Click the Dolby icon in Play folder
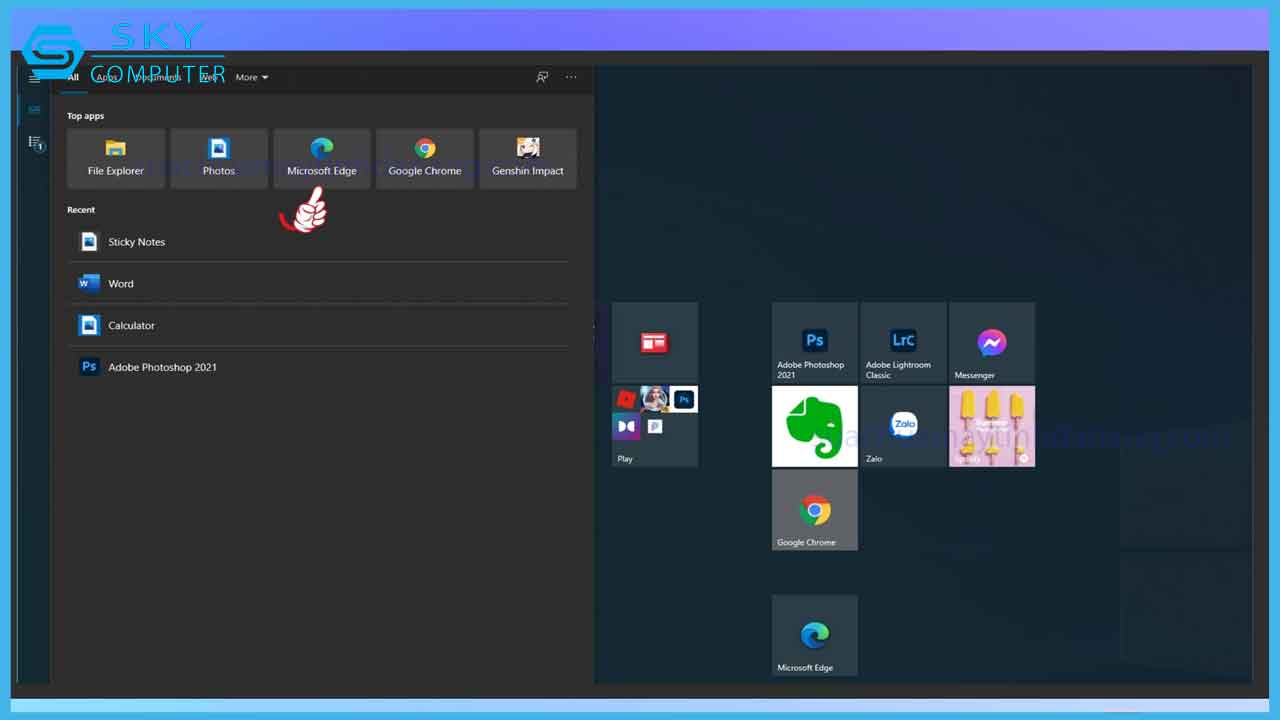The height and width of the screenshot is (720, 1280). point(626,427)
